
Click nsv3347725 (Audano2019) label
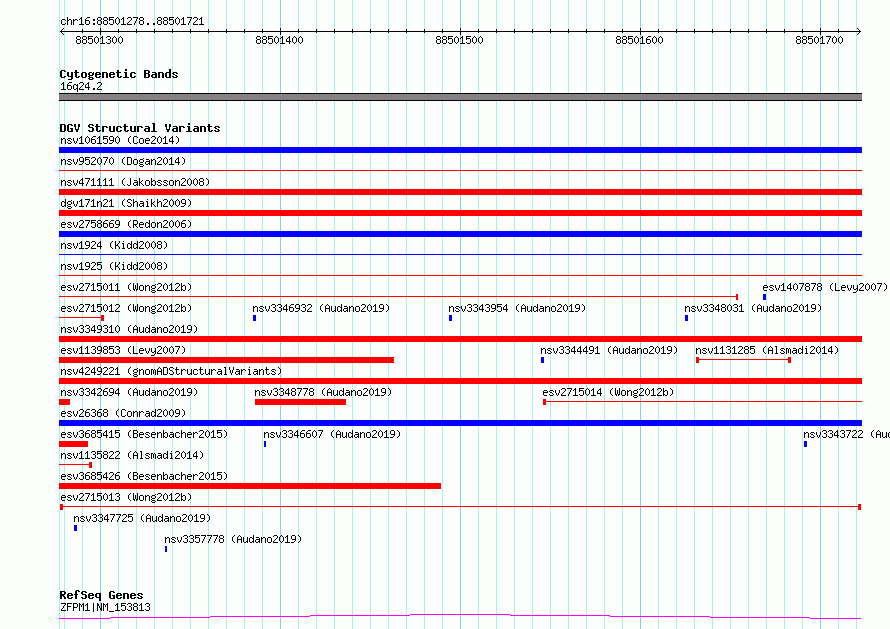pos(142,518)
